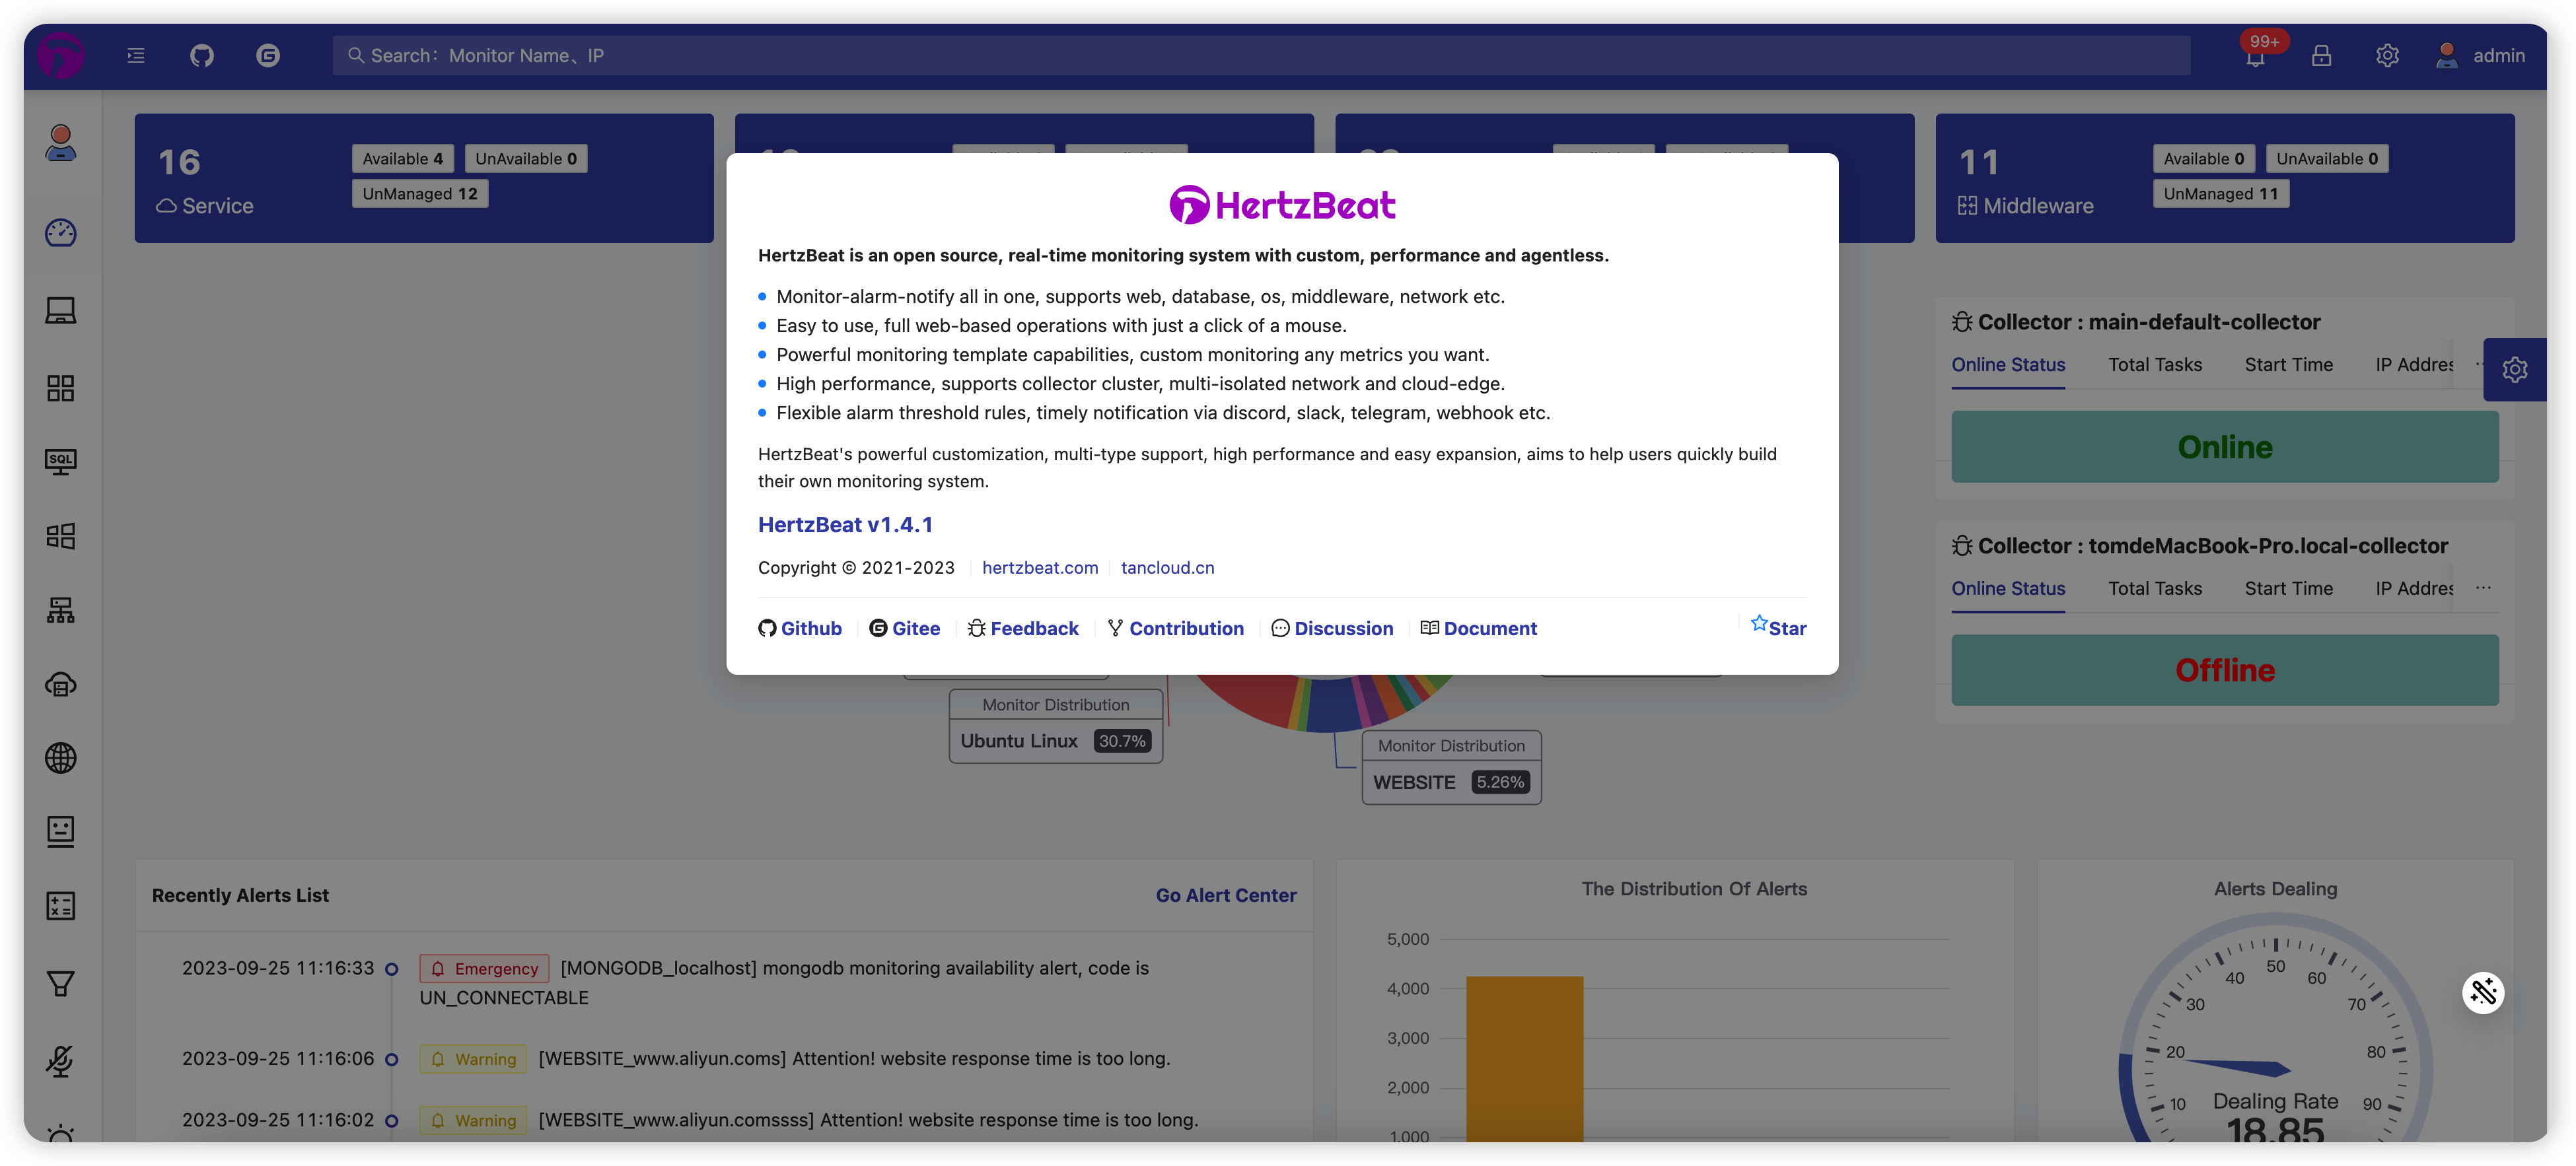Expand more tabs for tomdeMacBook-Pro collector

[2483, 588]
